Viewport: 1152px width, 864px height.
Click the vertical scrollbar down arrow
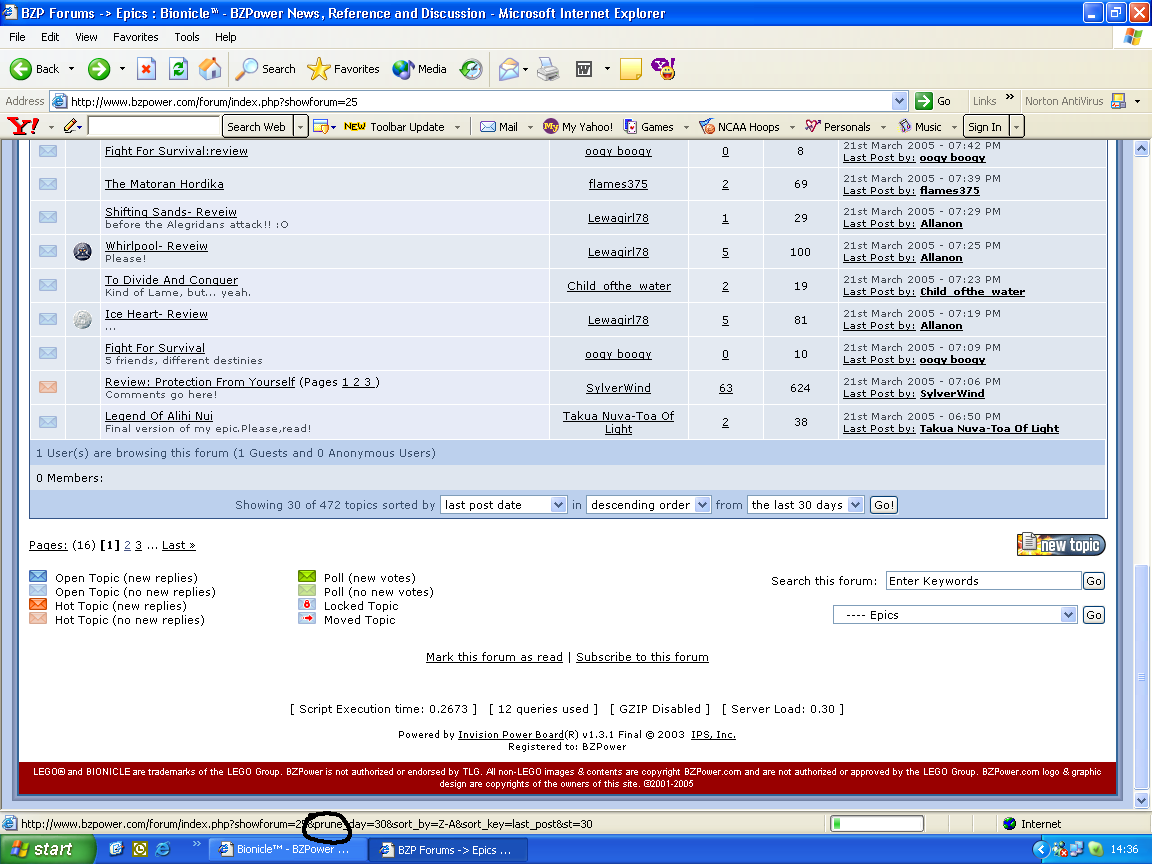tap(1141, 800)
